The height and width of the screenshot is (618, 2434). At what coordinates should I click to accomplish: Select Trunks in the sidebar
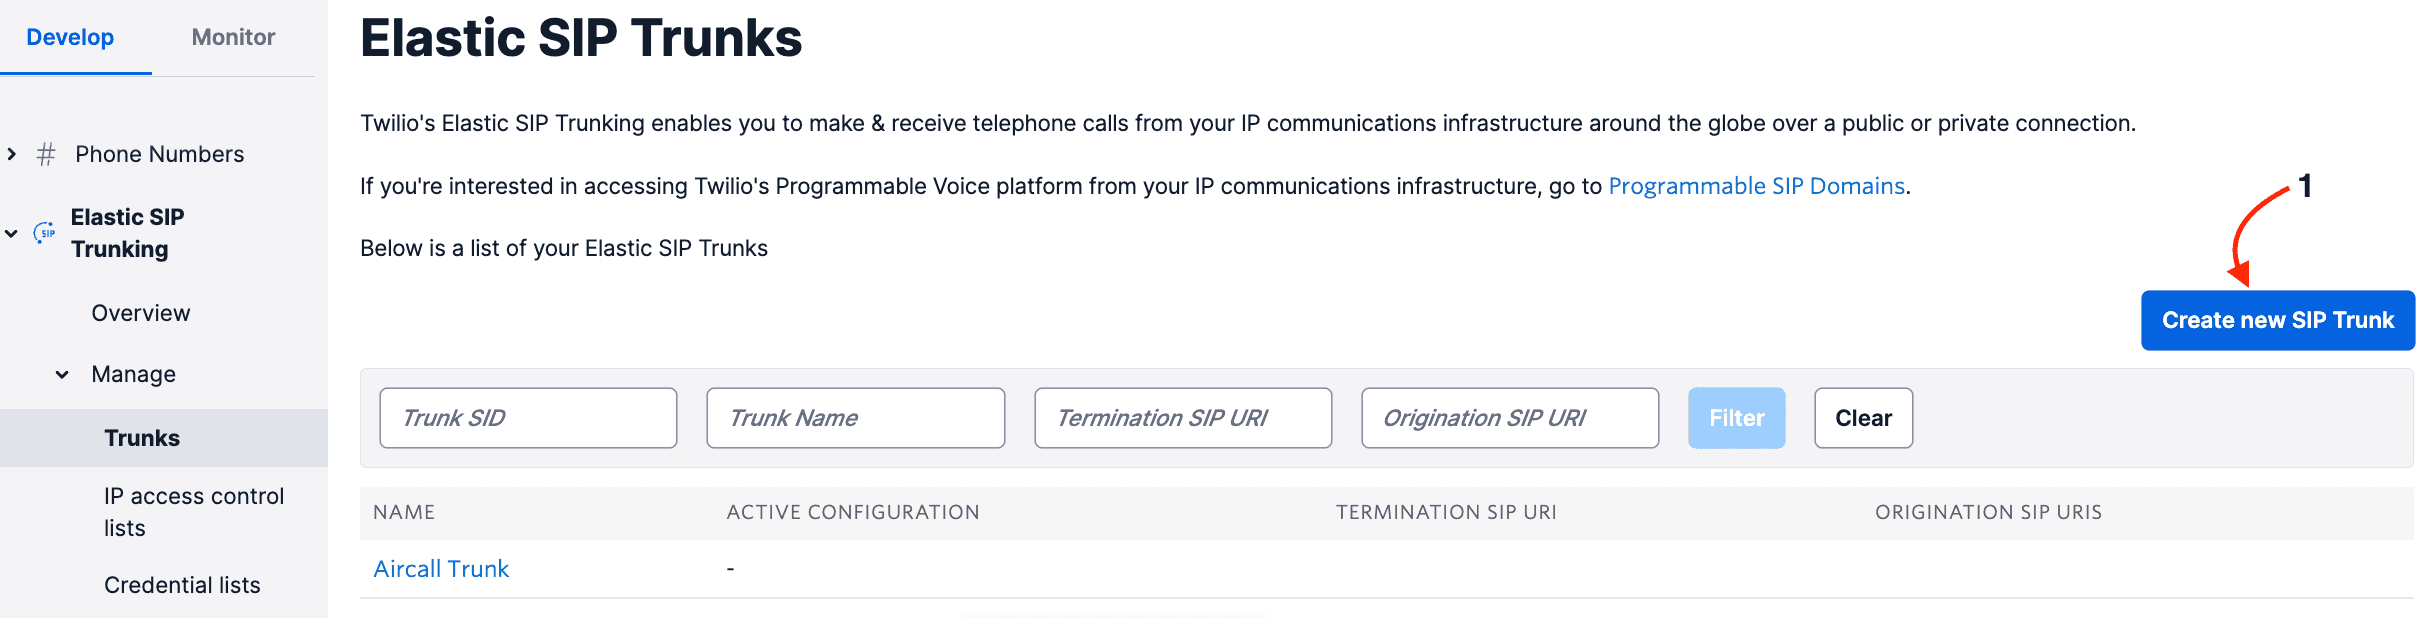tap(142, 438)
